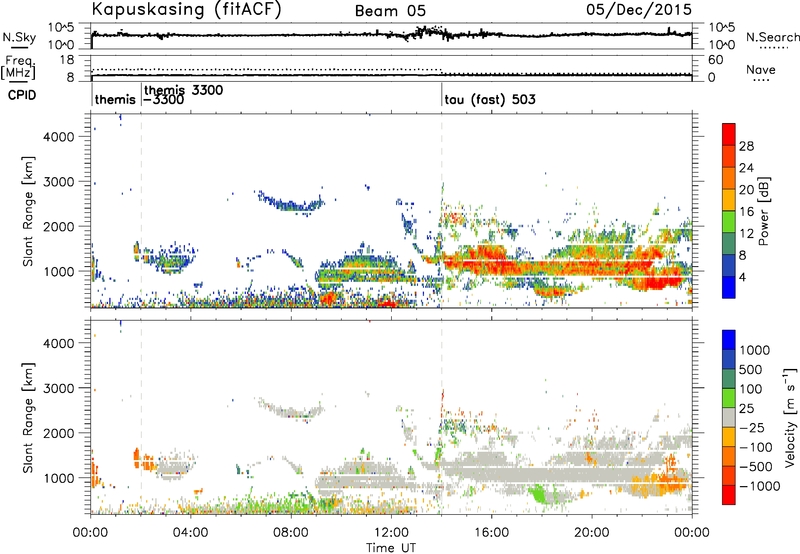Click the 16:00 time axis label
The image size is (800, 554).
tap(491, 533)
